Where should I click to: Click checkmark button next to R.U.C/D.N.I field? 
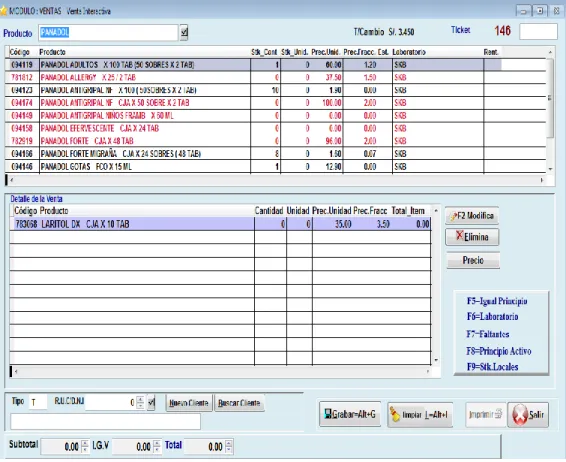151,402
